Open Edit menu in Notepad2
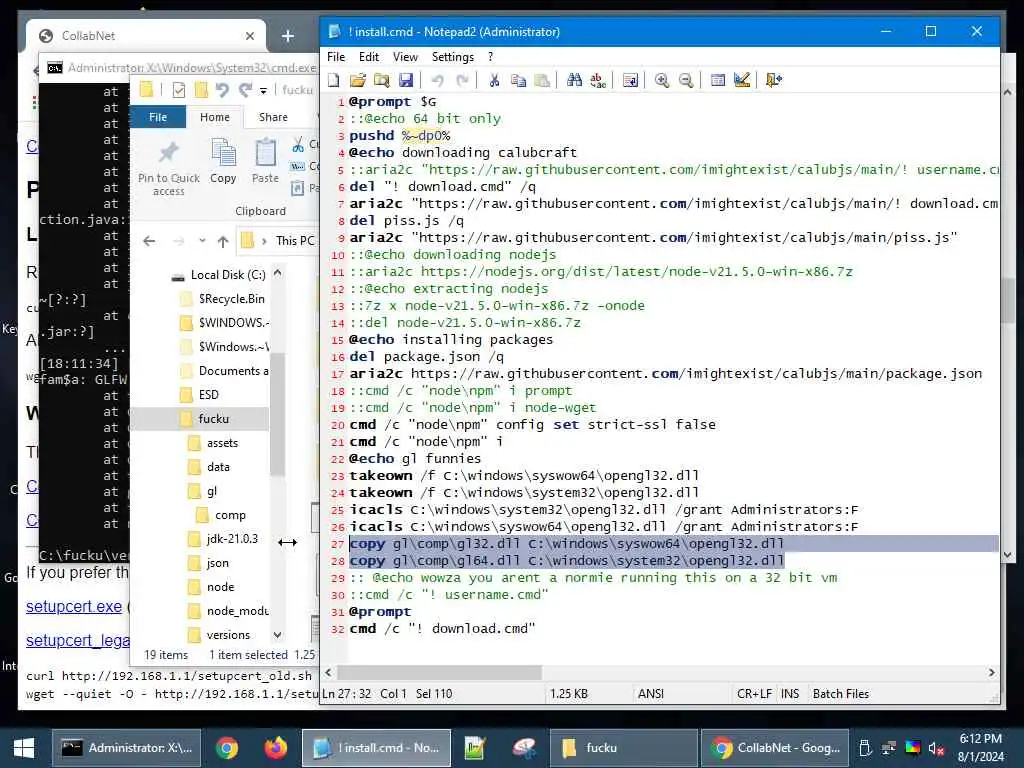 (x=369, y=57)
